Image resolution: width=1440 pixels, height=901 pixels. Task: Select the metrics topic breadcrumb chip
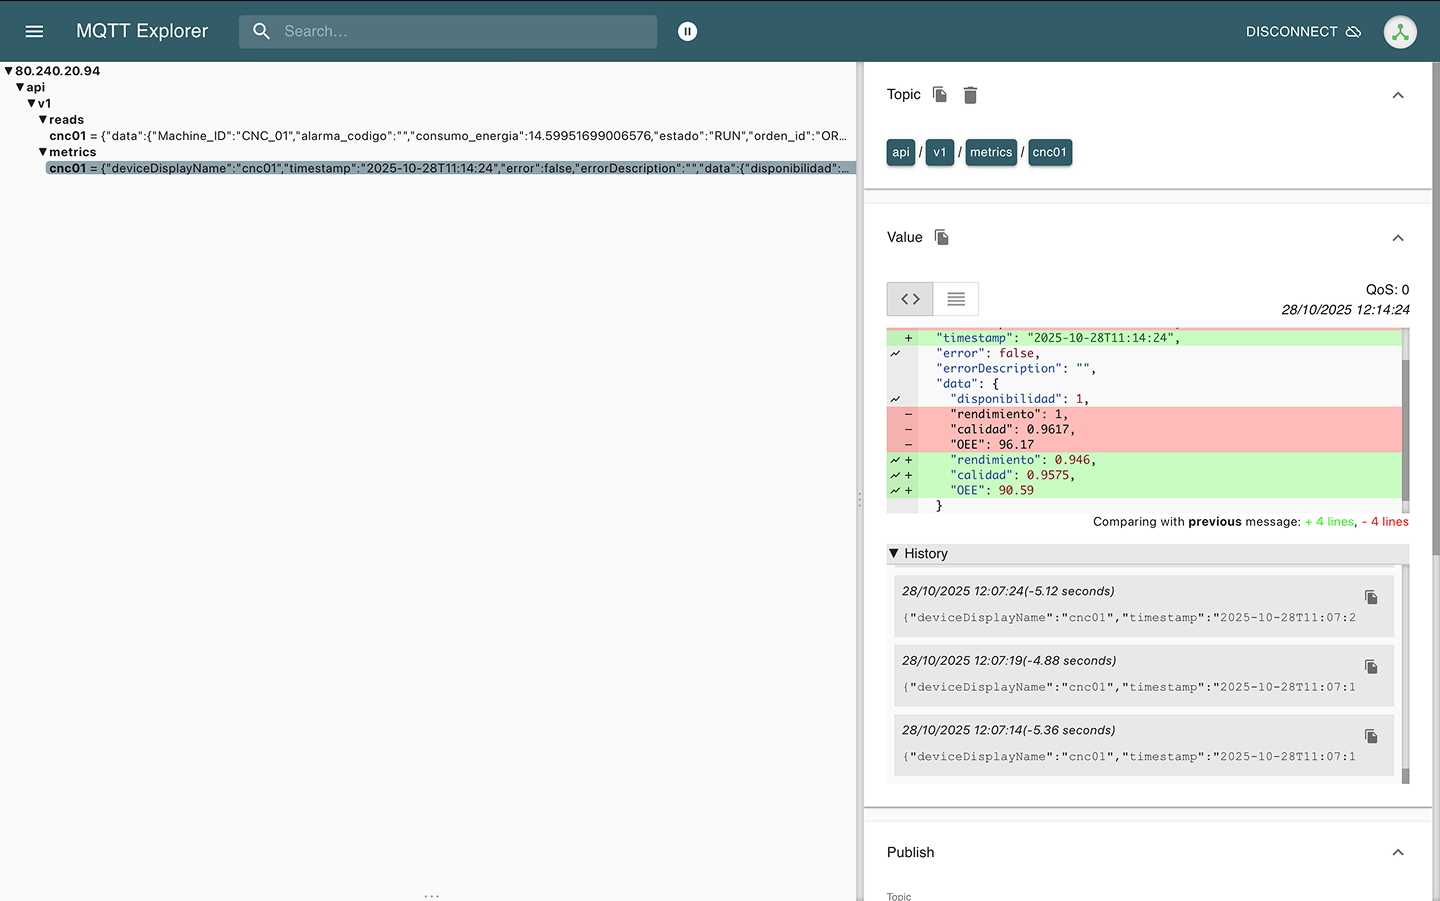pyautogui.click(x=990, y=152)
